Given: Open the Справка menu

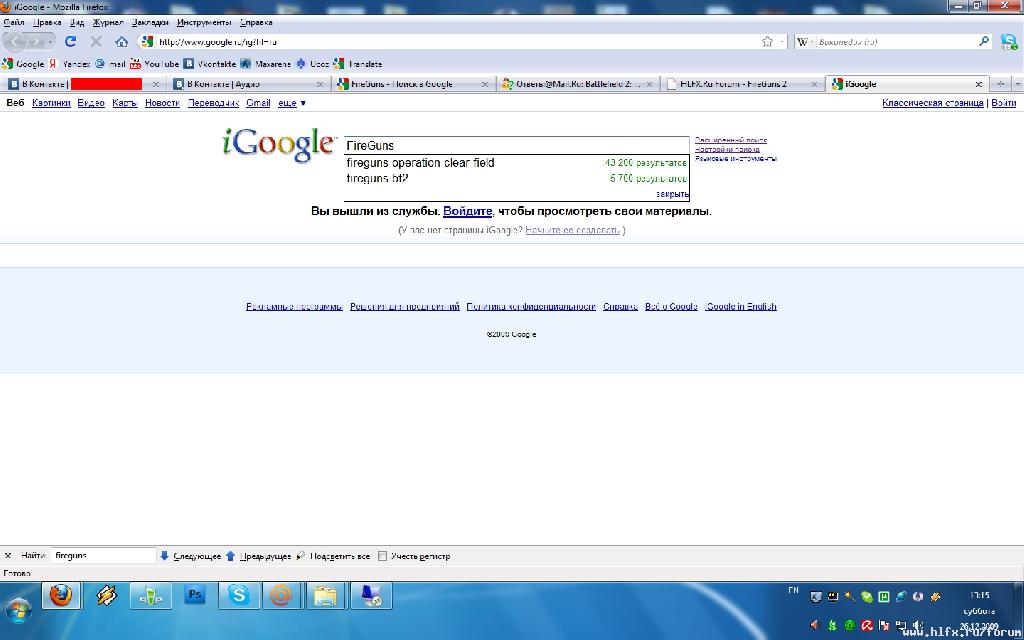Looking at the screenshot, I should 256,22.
